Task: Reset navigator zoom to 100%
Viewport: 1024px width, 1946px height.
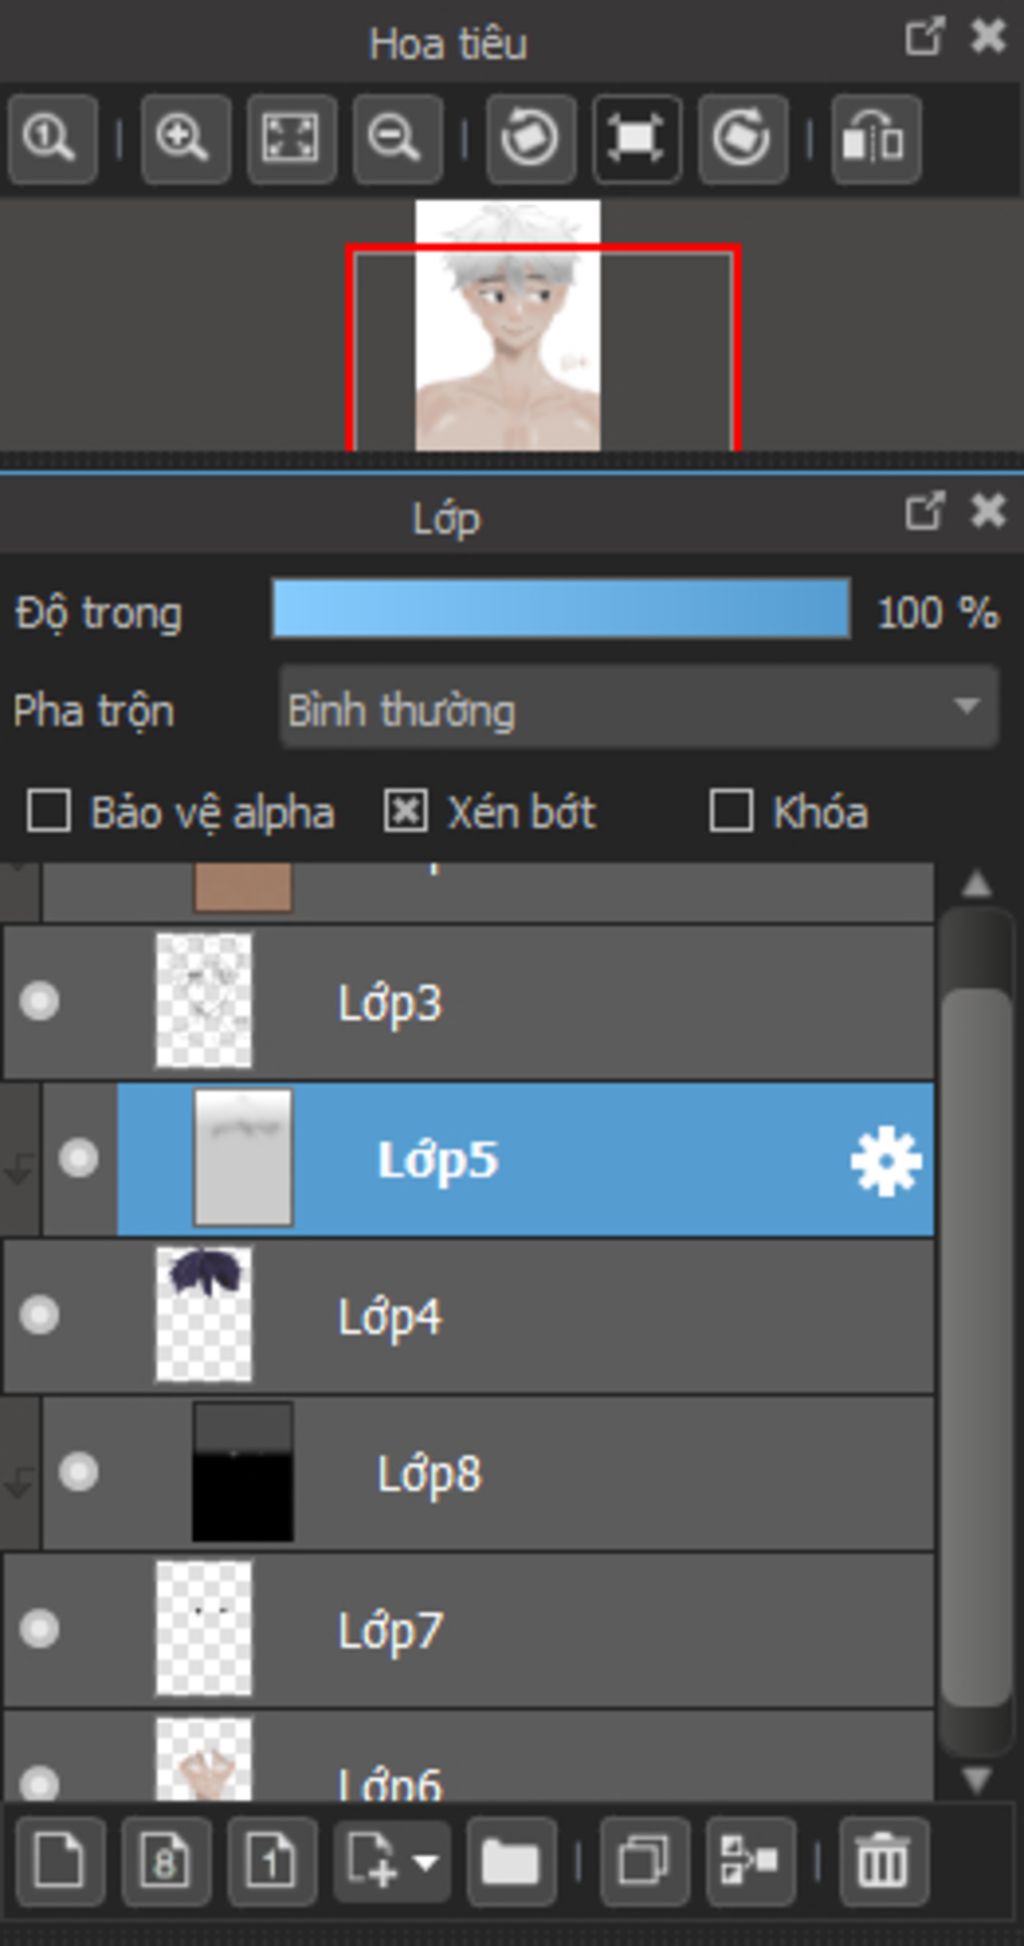Action: point(52,139)
